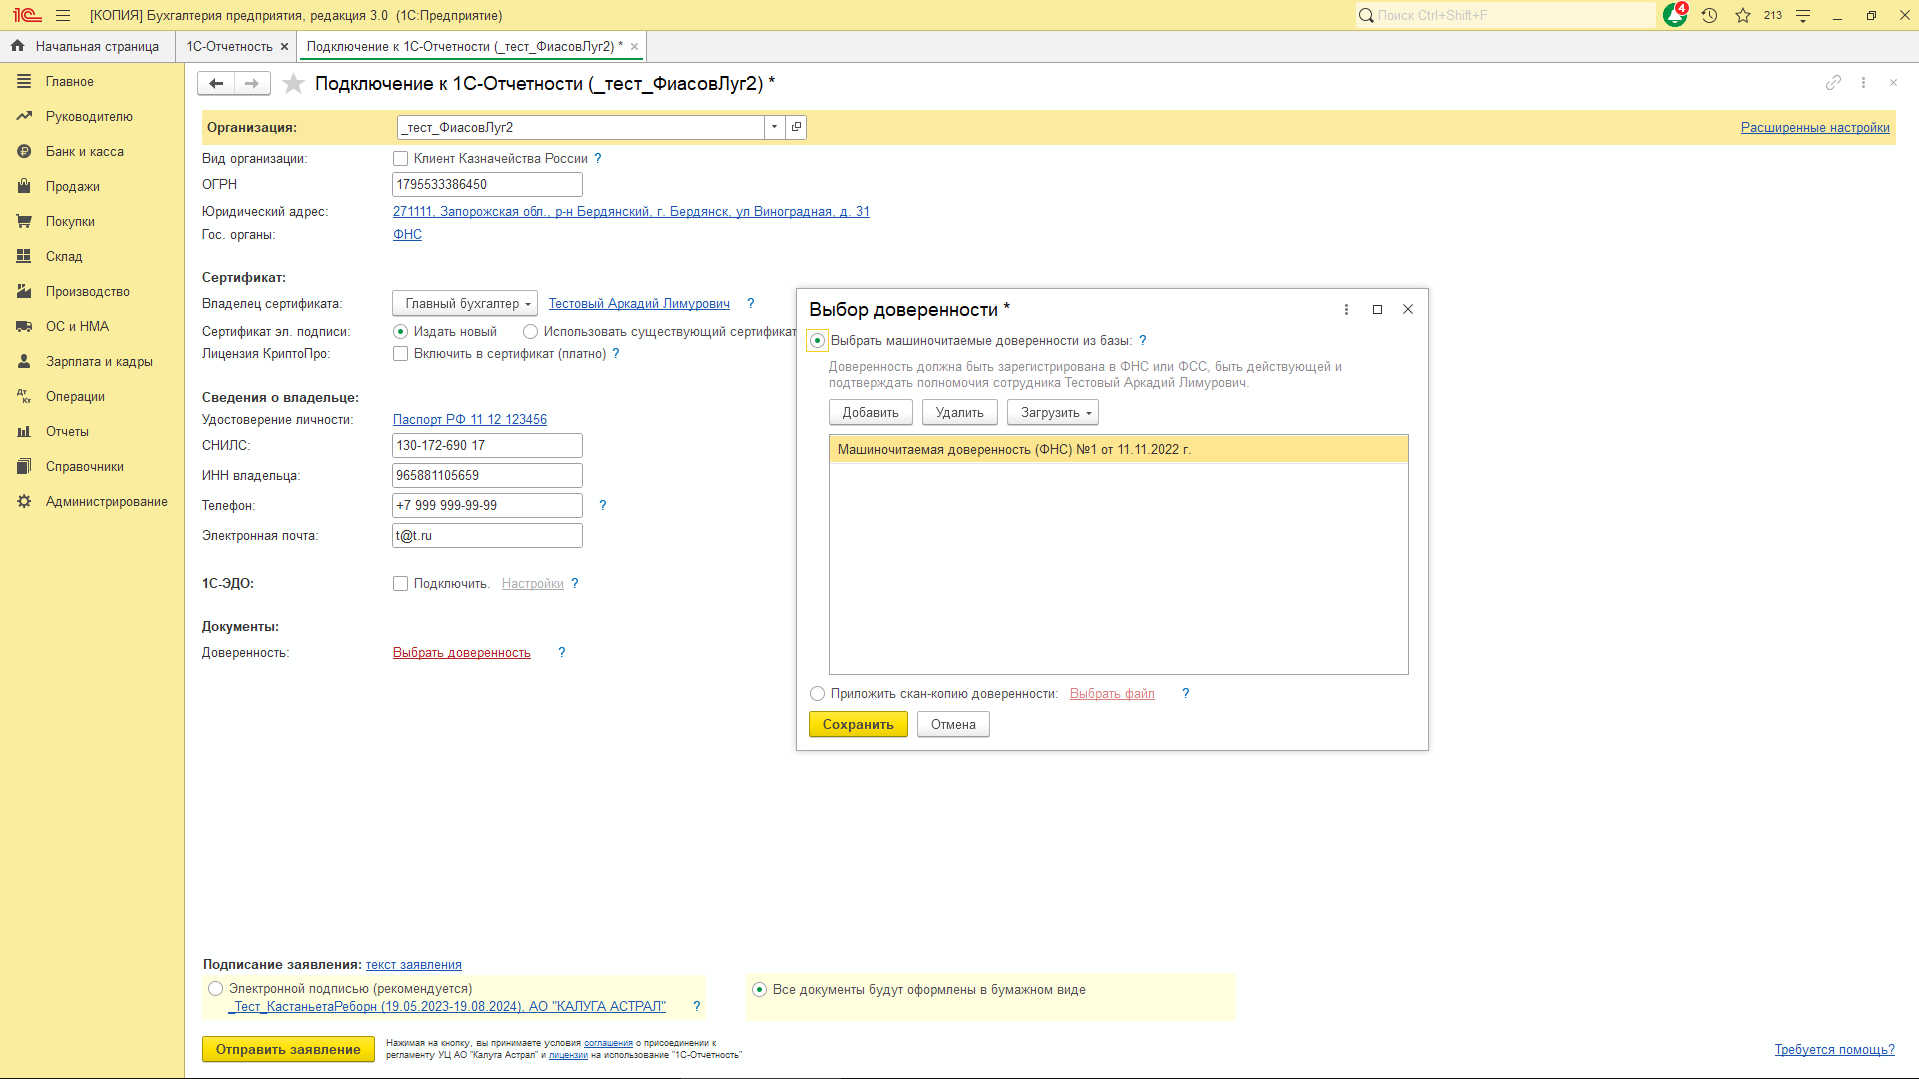Click the СНИЛС input field
Screen dimensions: 1919x1079
point(487,445)
